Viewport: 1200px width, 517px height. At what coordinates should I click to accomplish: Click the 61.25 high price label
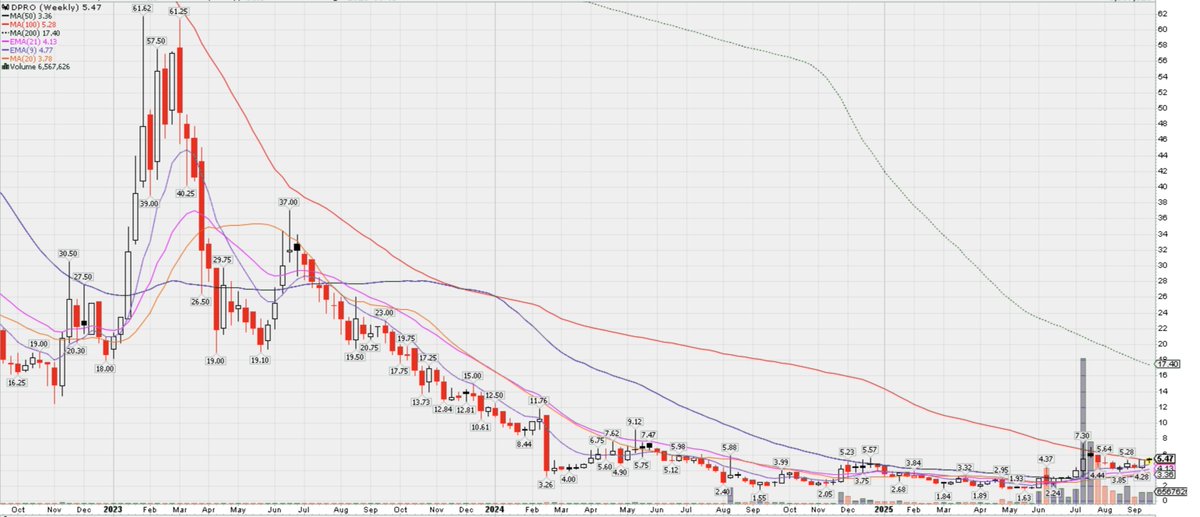[179, 11]
